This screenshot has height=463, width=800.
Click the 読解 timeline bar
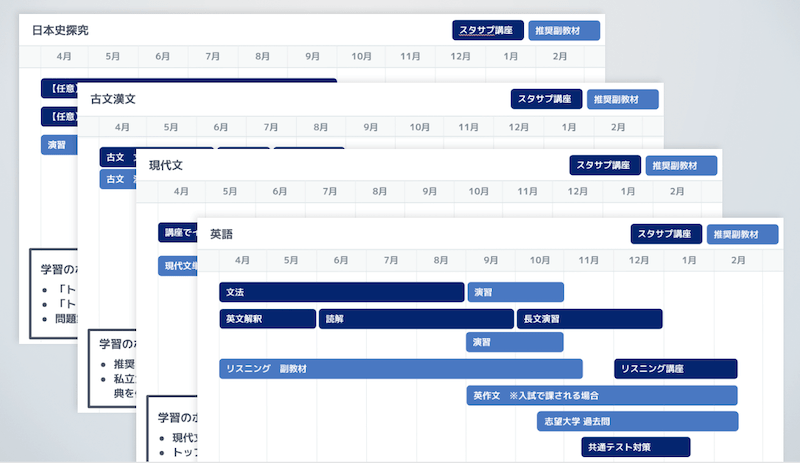coord(417,319)
